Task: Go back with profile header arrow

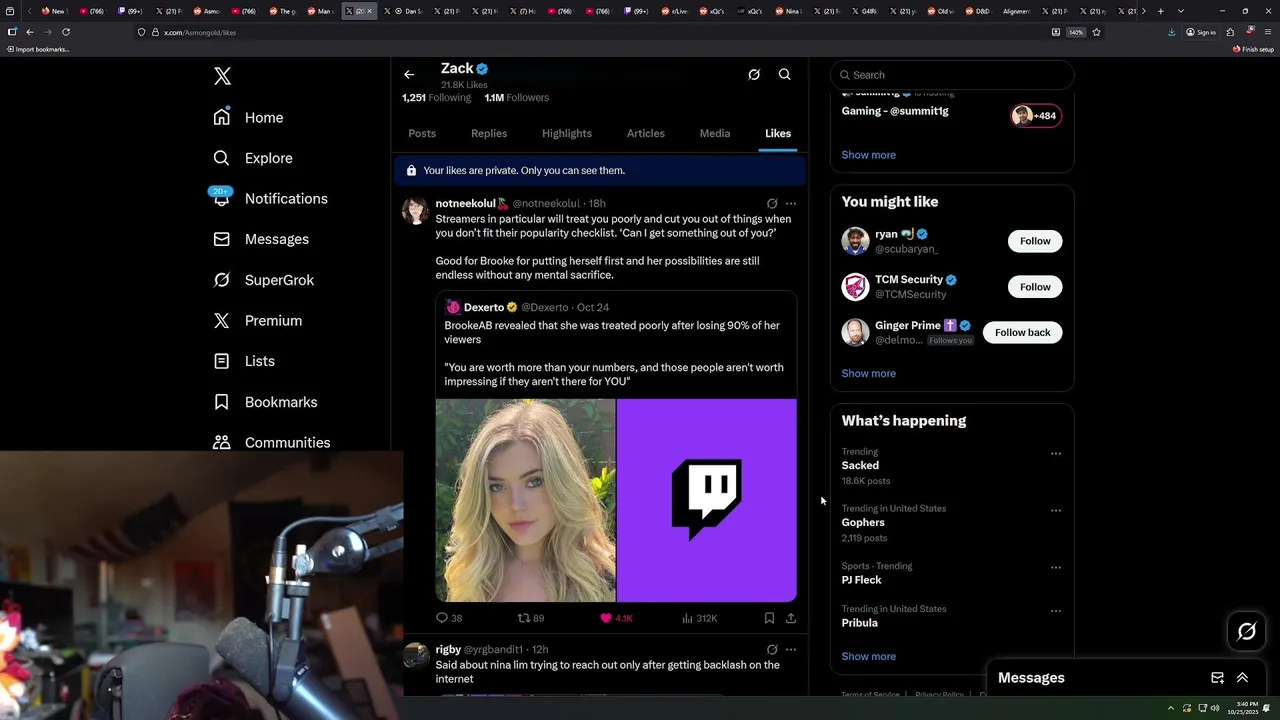Action: pos(409,74)
